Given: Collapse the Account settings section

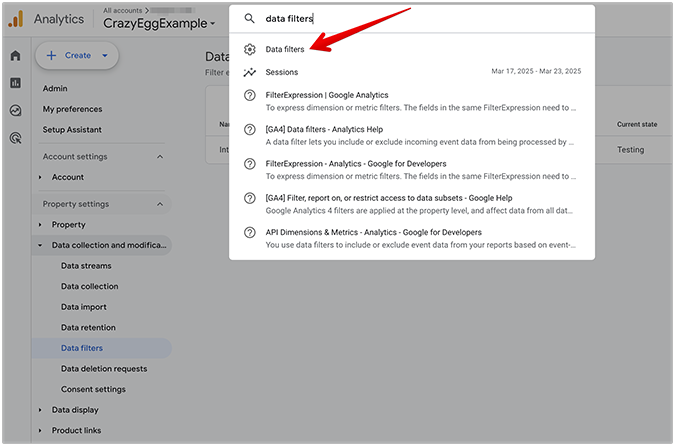Looking at the screenshot, I should tap(160, 157).
